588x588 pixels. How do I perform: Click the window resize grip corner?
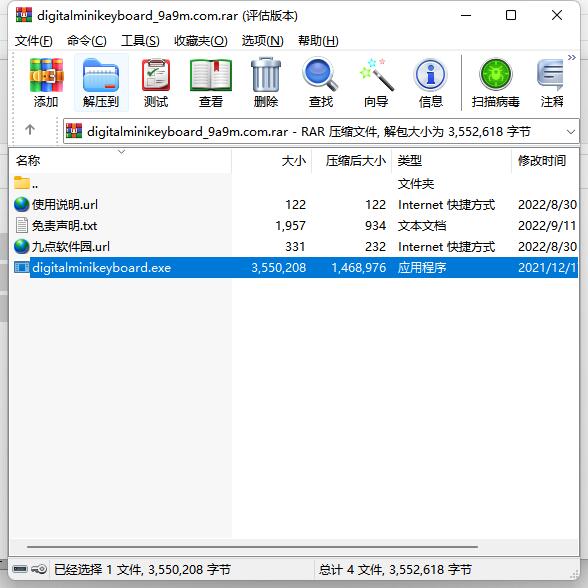[x=574, y=574]
